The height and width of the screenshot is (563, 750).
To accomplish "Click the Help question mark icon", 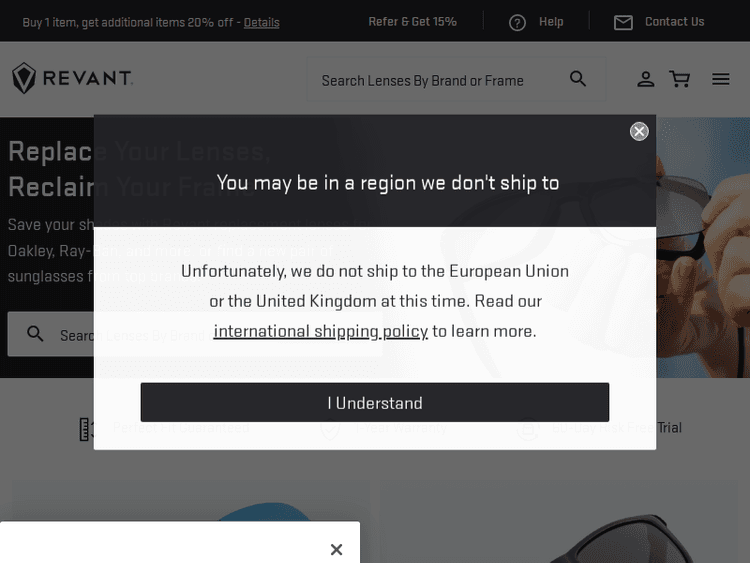I will click(517, 22).
